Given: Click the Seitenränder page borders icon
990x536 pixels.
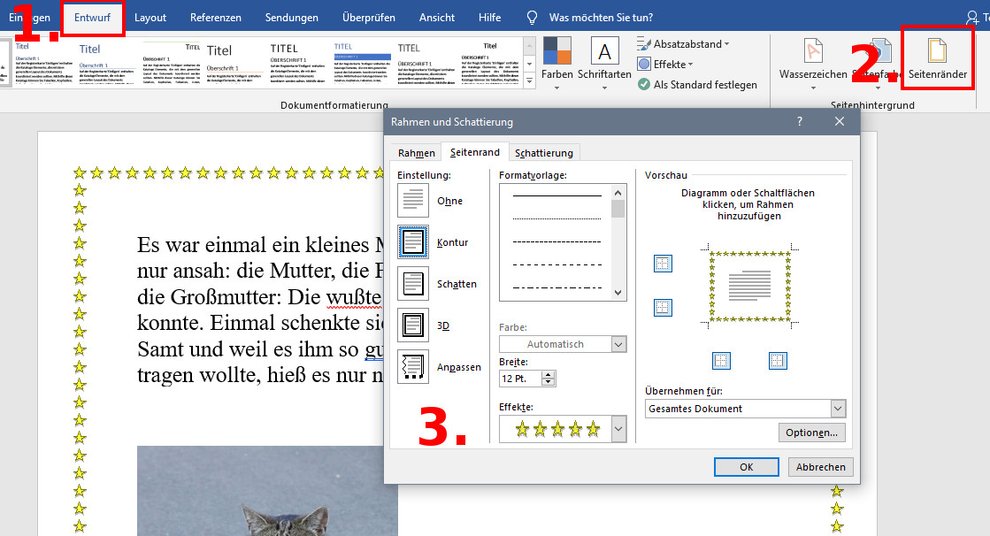Looking at the screenshot, I should click(937, 52).
